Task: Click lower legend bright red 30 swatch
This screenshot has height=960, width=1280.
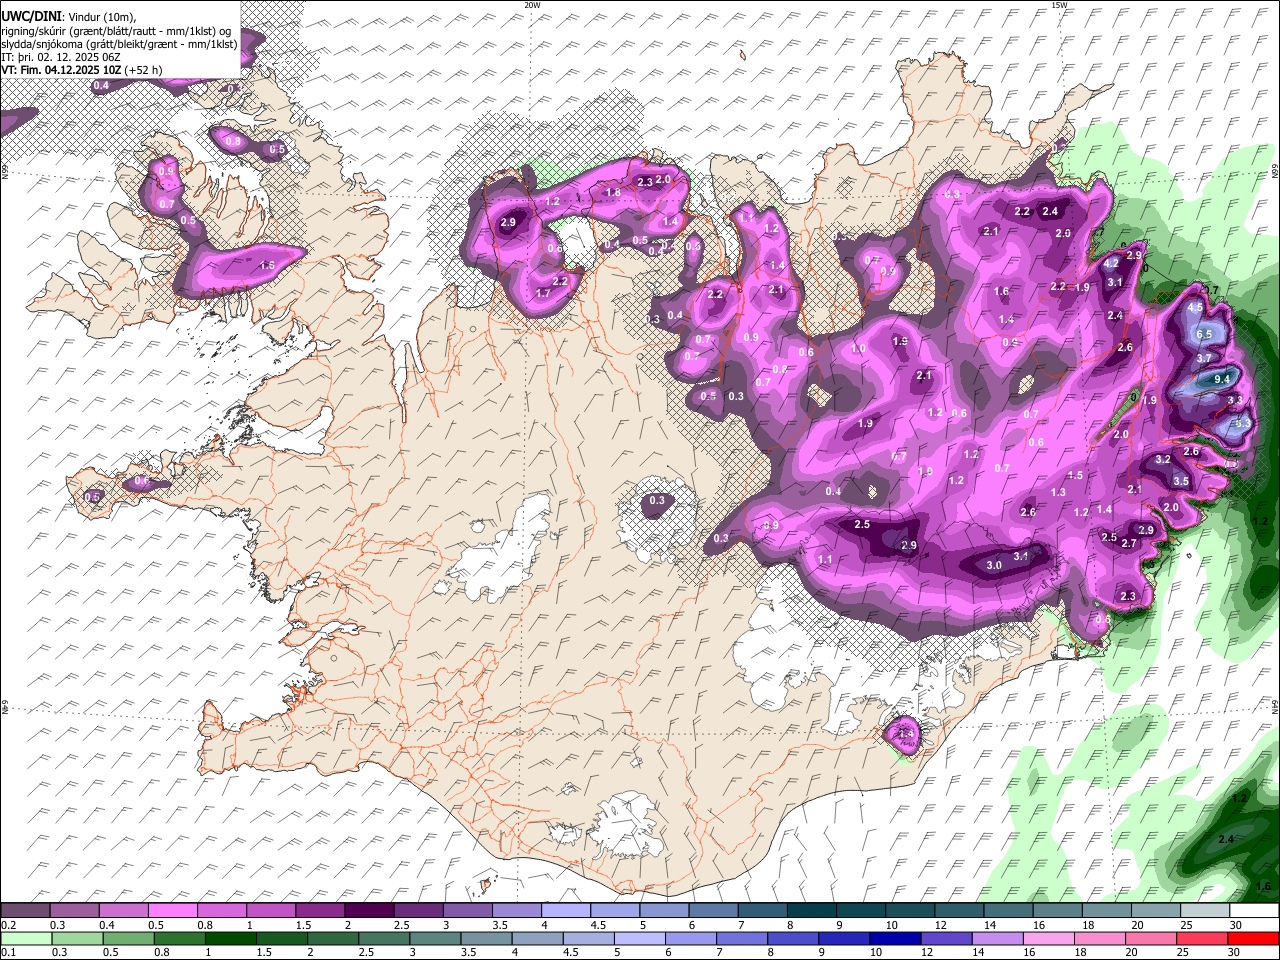Action: (1252, 939)
